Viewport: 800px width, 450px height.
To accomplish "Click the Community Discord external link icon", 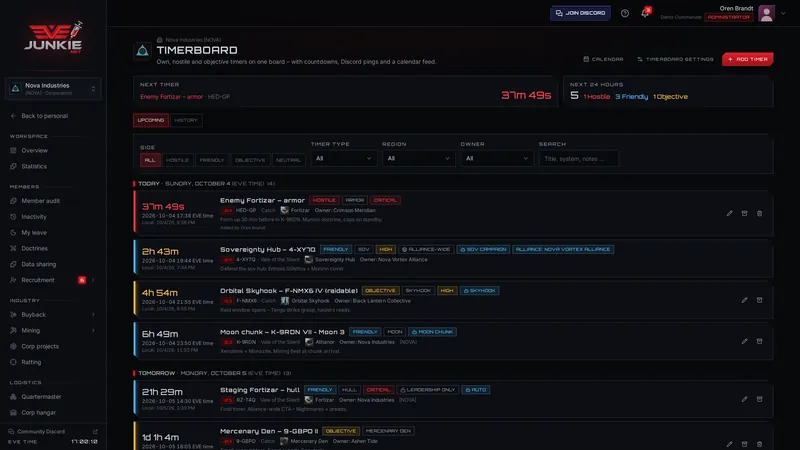I will point(95,432).
